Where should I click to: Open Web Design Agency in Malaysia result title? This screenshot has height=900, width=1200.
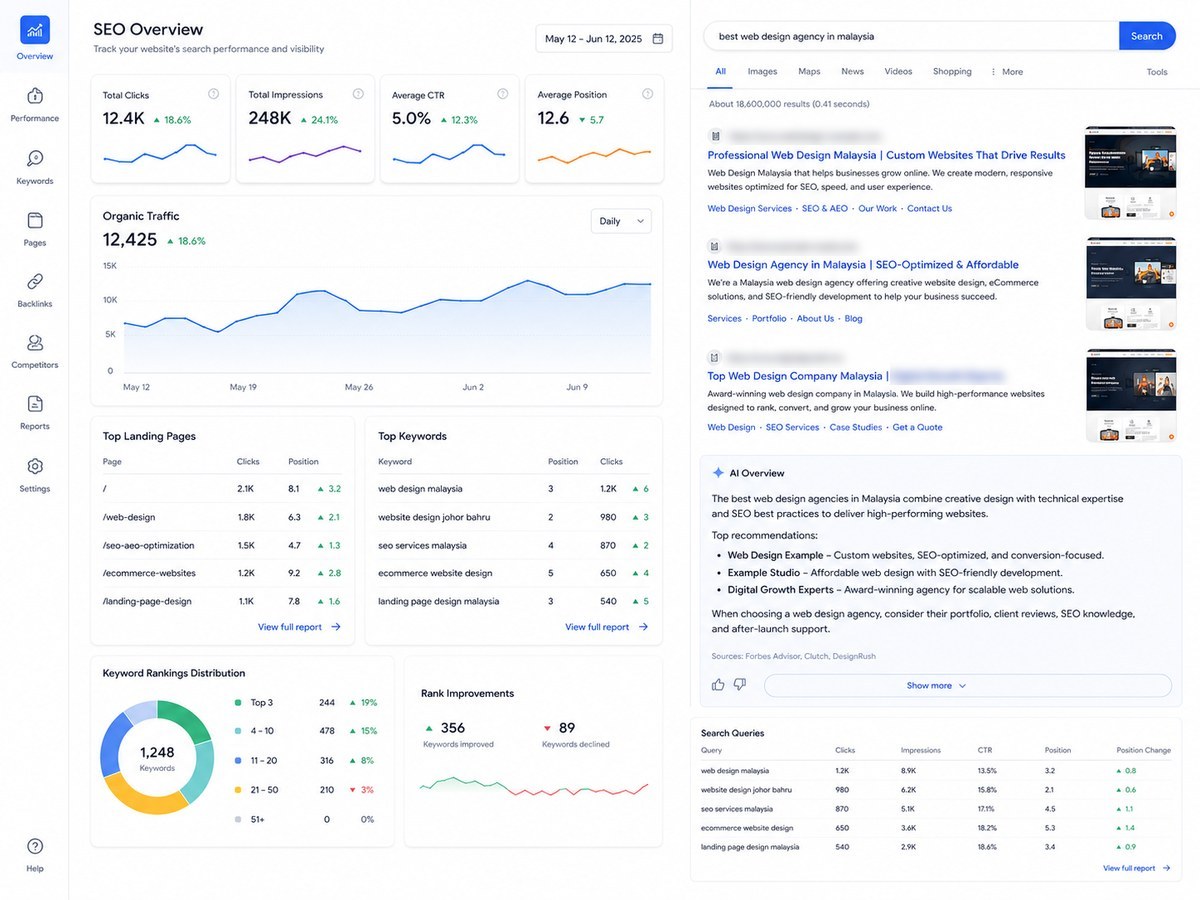pos(863,265)
